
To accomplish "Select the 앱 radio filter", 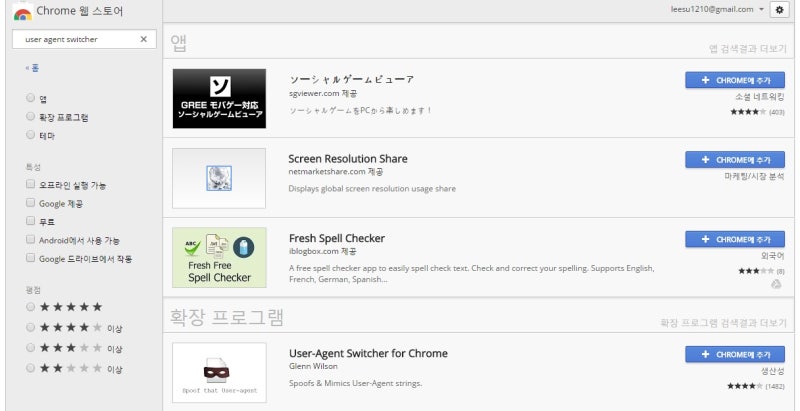I will click(31, 98).
